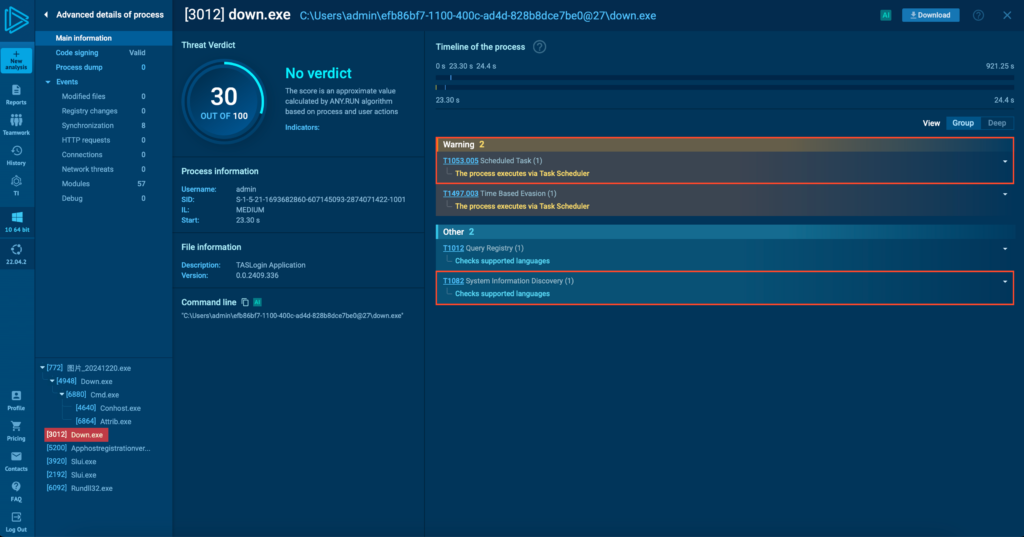Open the Profile icon in the sidebar
Viewport: 1024px width, 537px height.
tap(16, 400)
